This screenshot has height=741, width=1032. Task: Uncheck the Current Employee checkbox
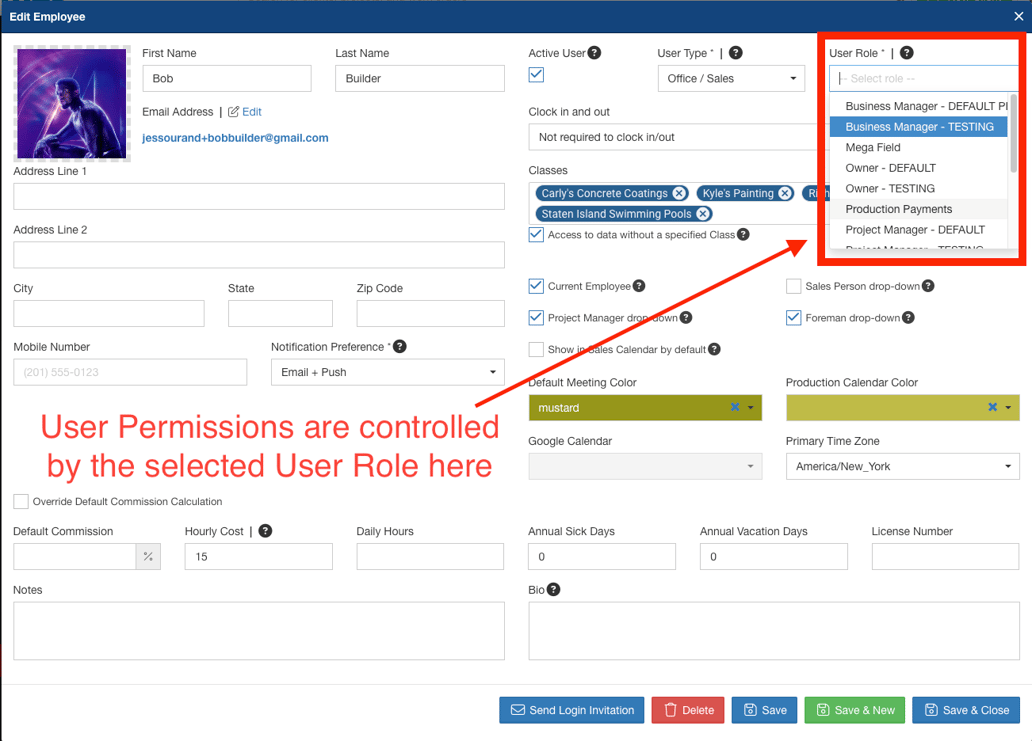pos(536,286)
